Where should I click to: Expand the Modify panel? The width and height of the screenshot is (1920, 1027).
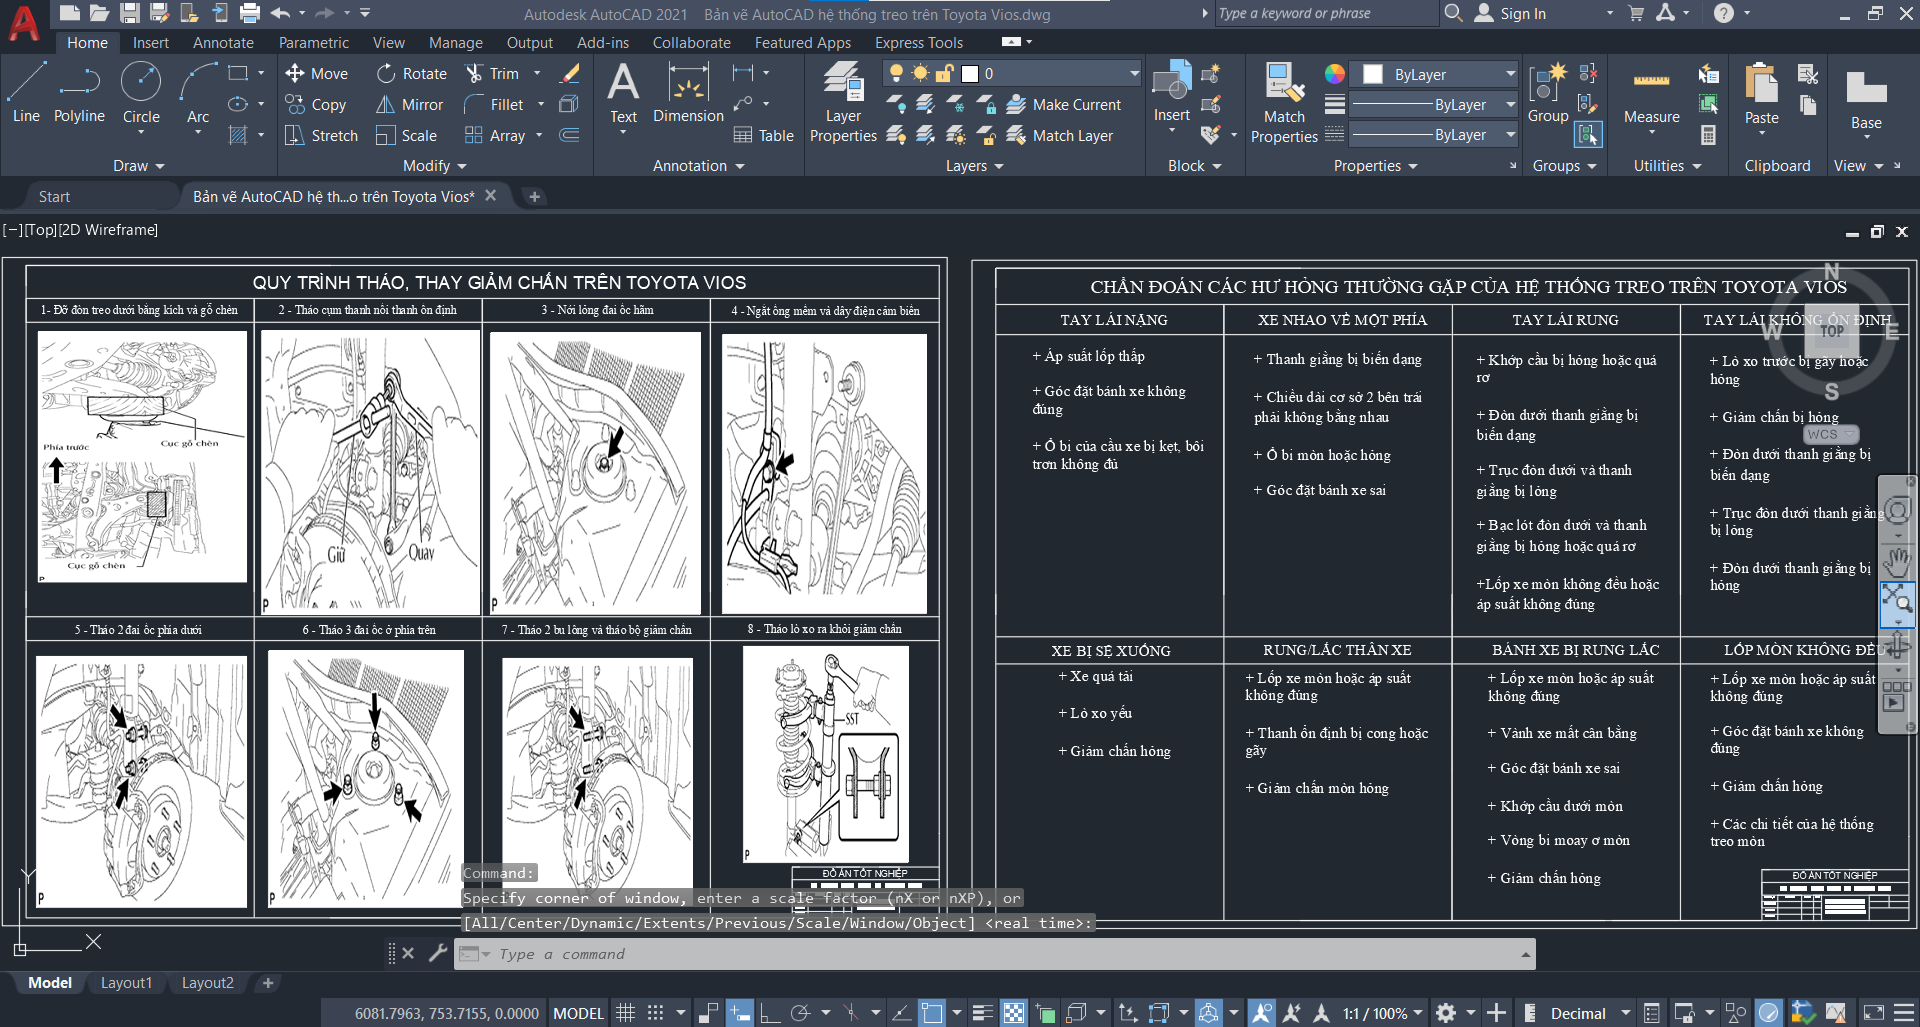click(x=434, y=166)
